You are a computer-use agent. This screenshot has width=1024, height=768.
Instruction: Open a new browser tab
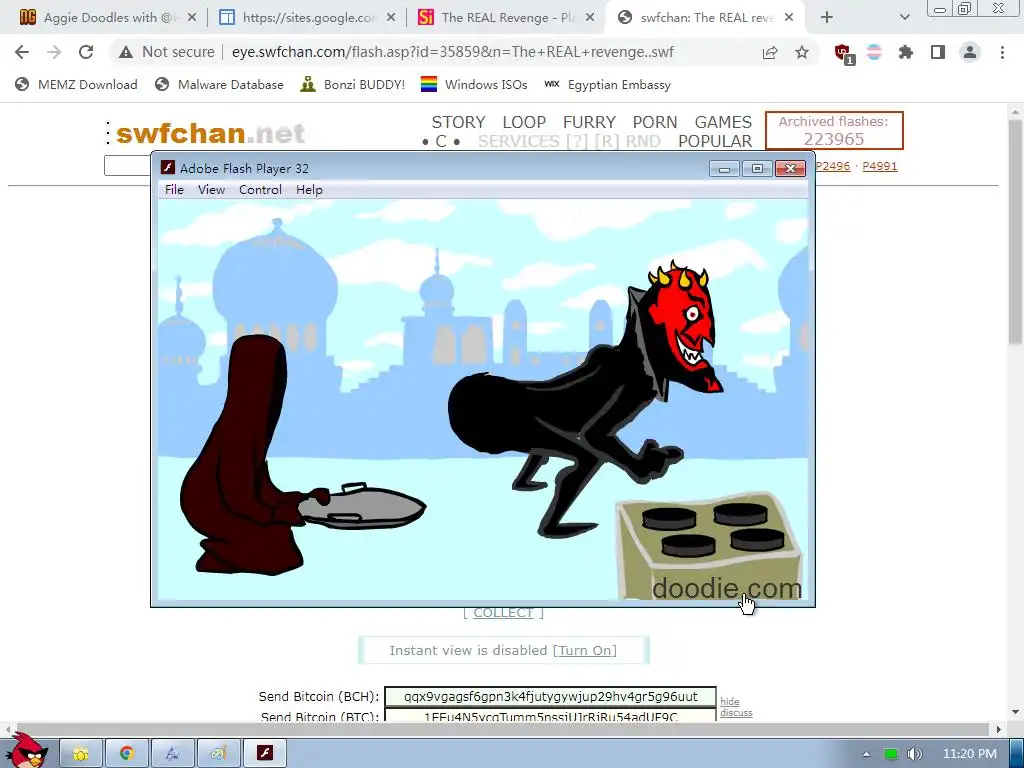click(x=827, y=18)
